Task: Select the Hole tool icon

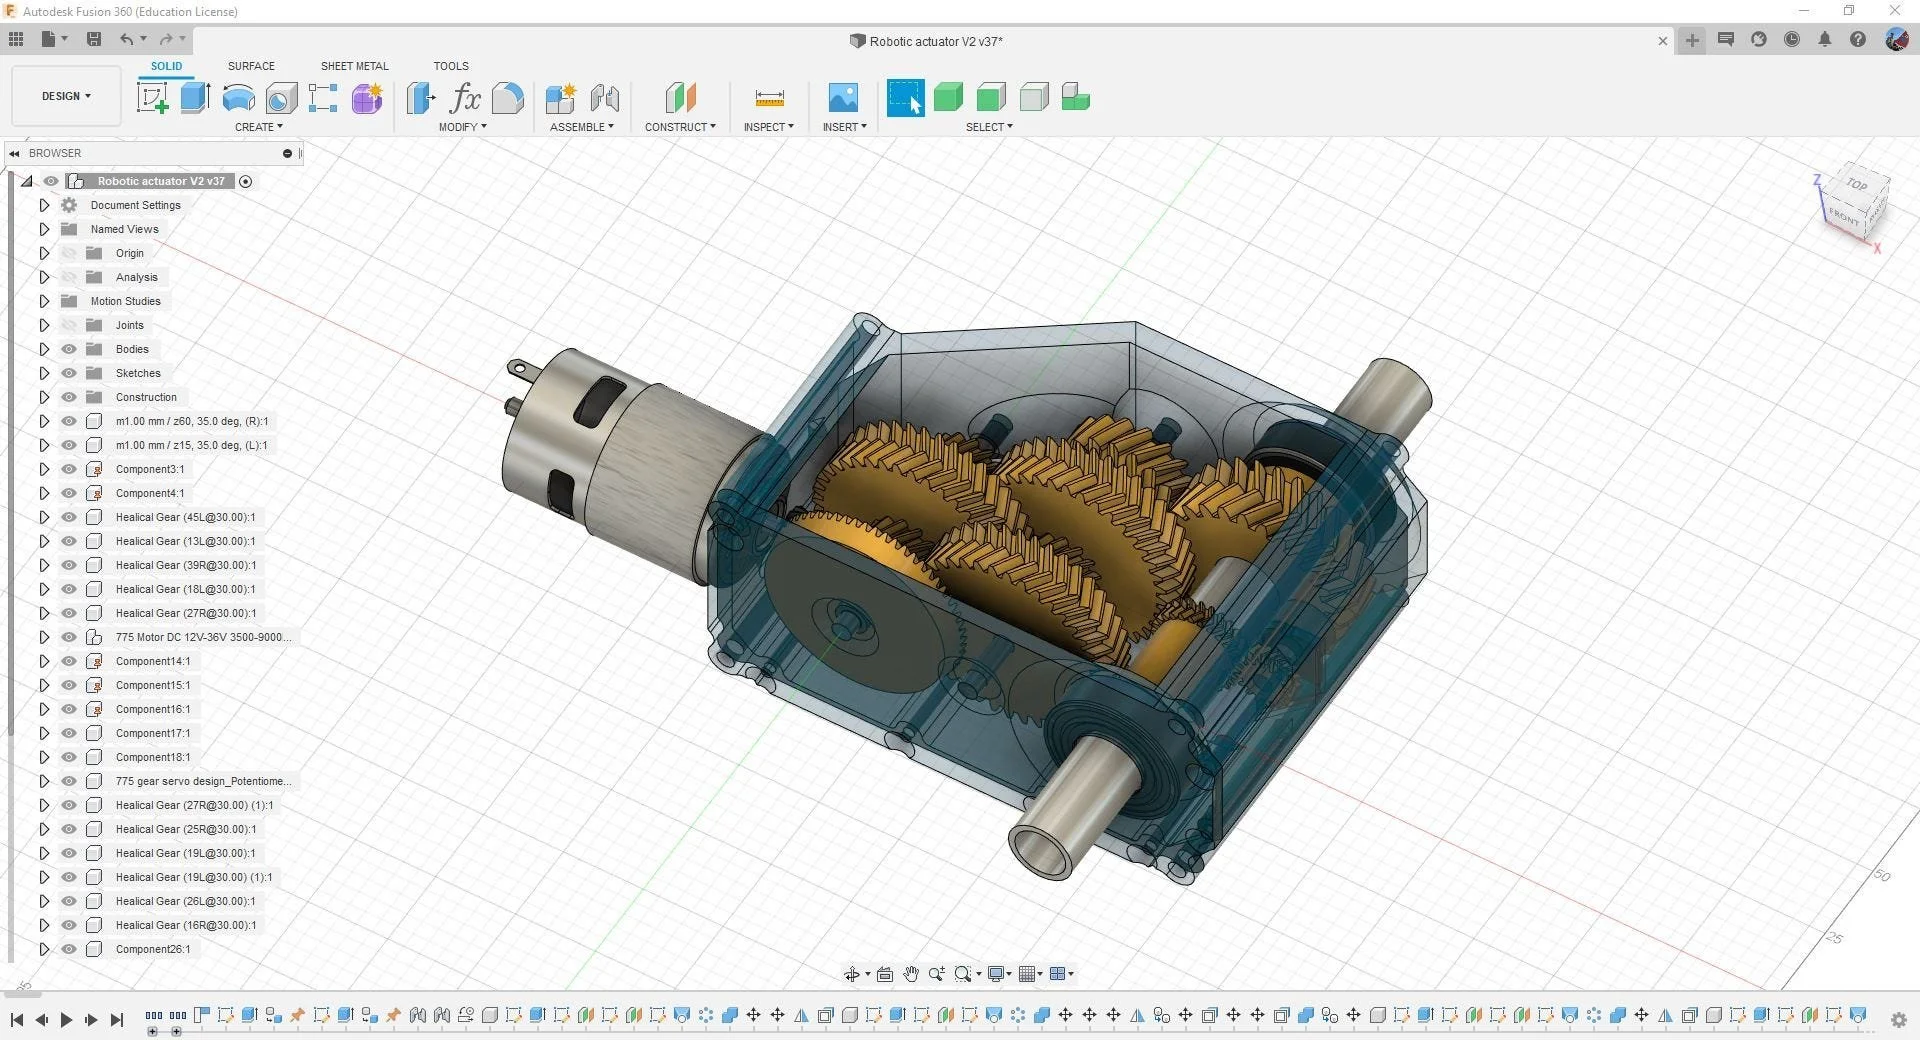Action: click(281, 98)
